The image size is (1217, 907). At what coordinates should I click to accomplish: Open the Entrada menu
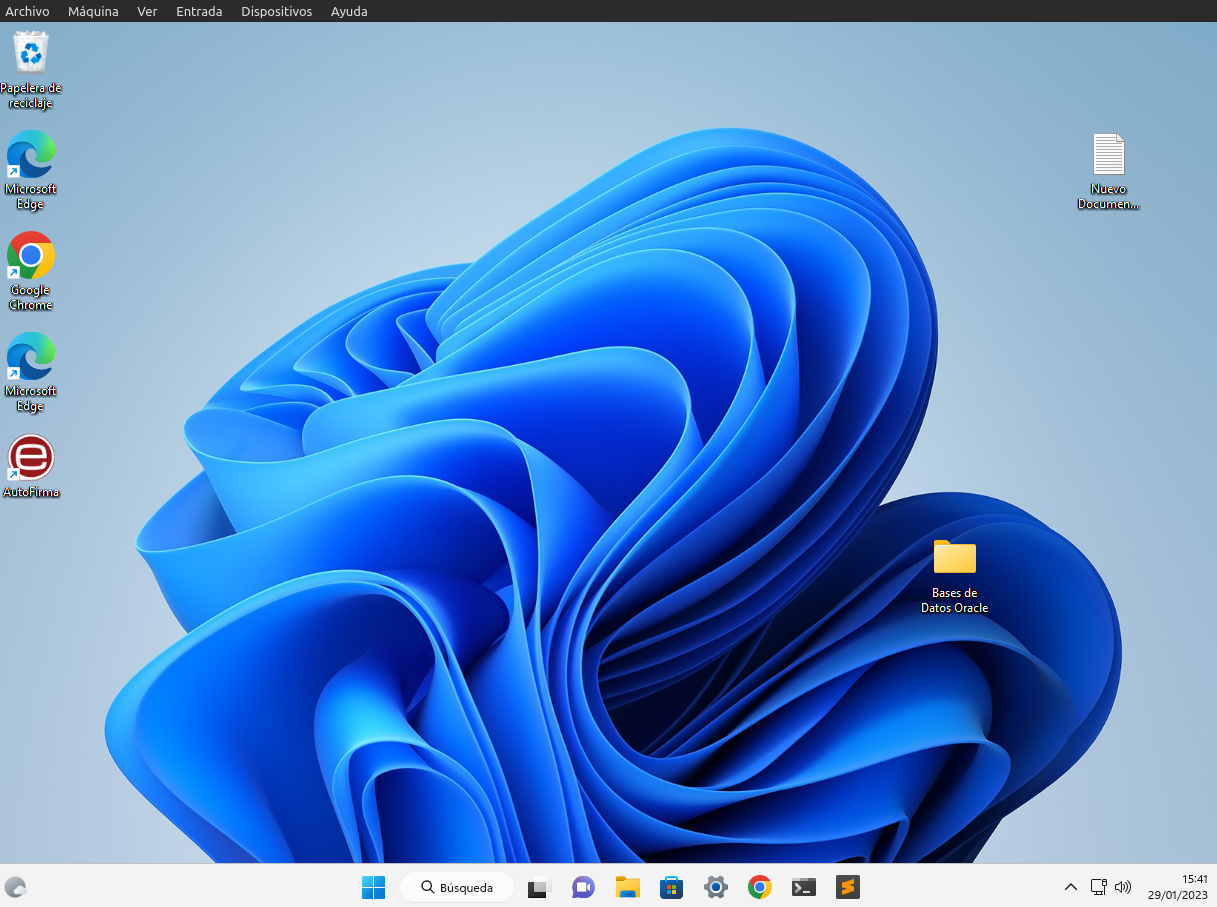199,11
